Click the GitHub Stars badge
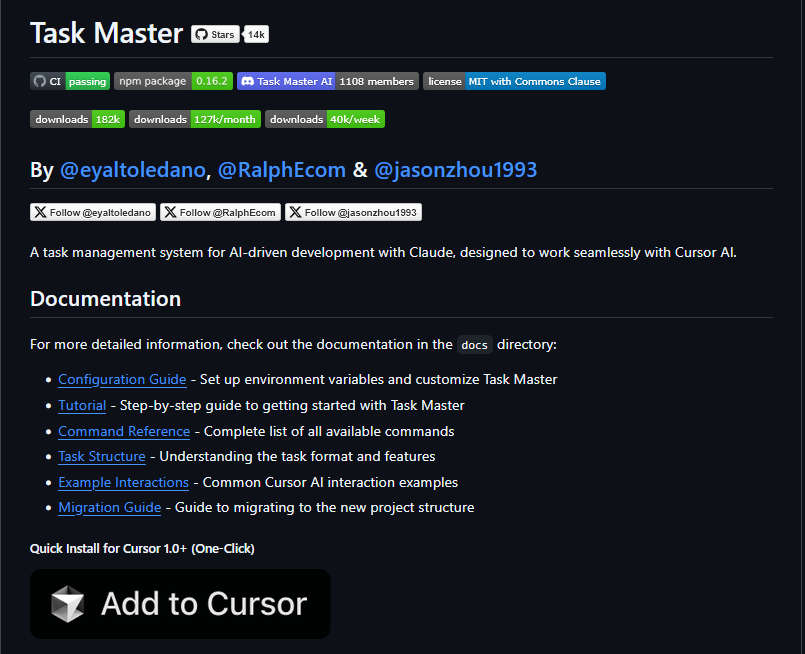Viewport: 805px width, 654px height. pos(215,34)
